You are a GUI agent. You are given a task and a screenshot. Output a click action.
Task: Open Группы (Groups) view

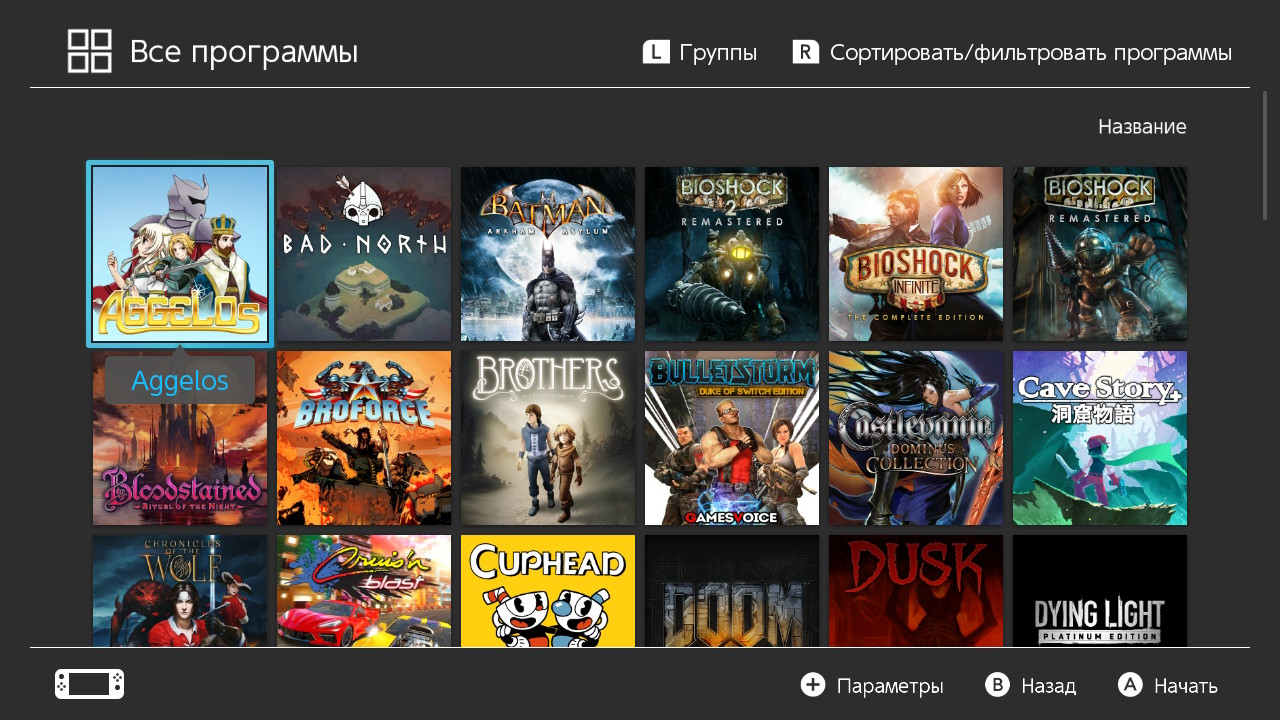point(718,52)
